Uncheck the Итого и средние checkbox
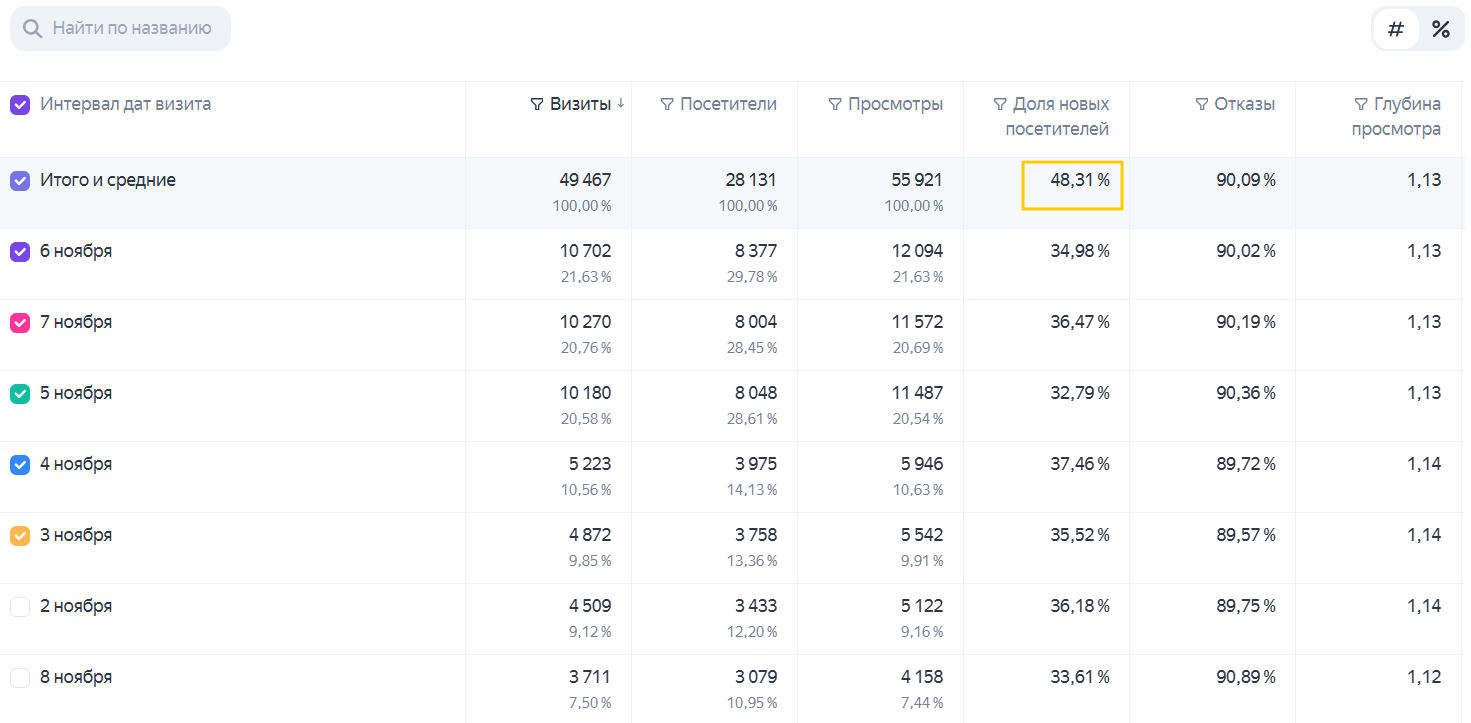This screenshot has height=723, width=1471. [20, 181]
